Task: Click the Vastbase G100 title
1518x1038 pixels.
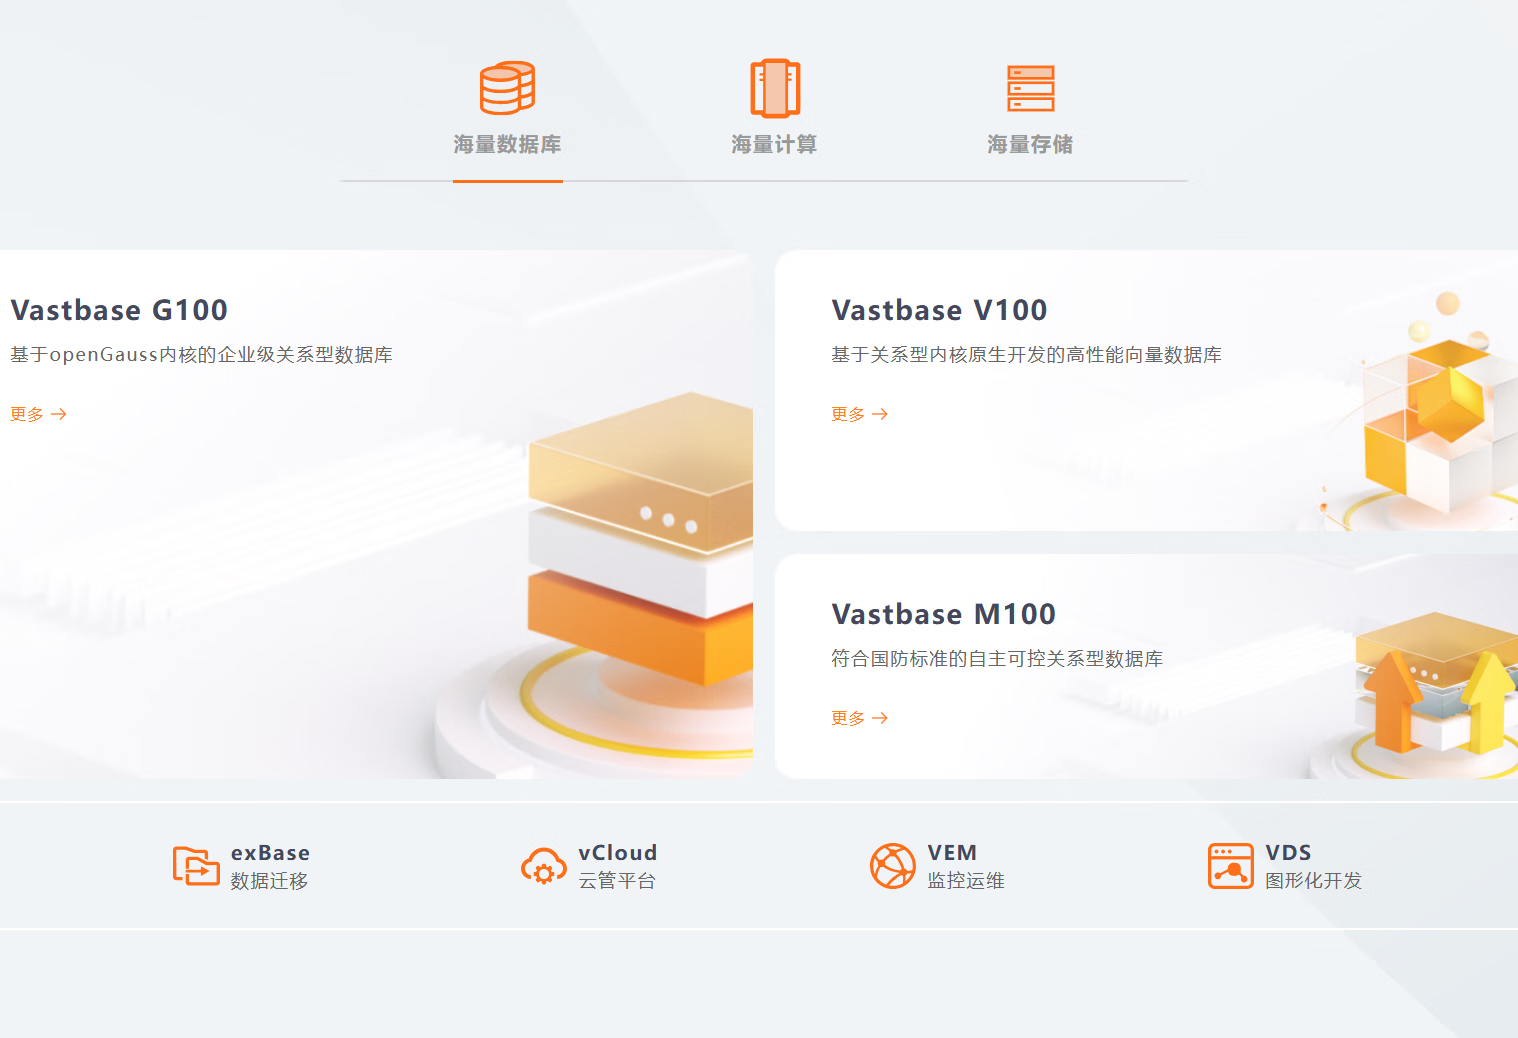Action: point(119,310)
